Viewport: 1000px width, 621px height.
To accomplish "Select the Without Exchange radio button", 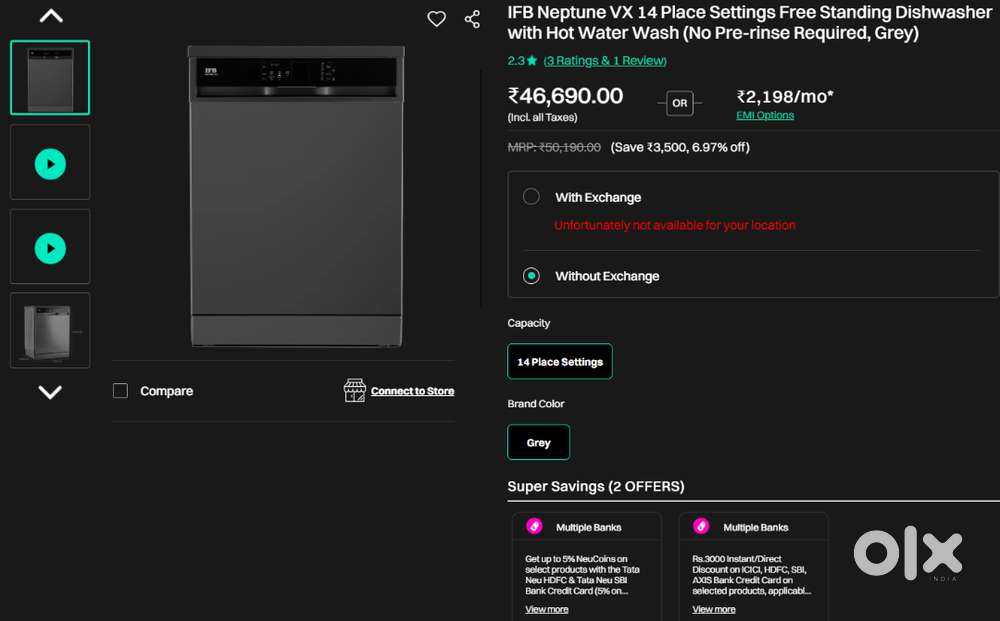I will 531,275.
